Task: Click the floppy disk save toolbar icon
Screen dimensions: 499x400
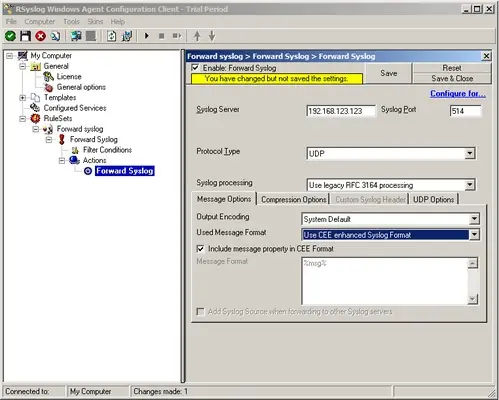Action: click(x=26, y=36)
